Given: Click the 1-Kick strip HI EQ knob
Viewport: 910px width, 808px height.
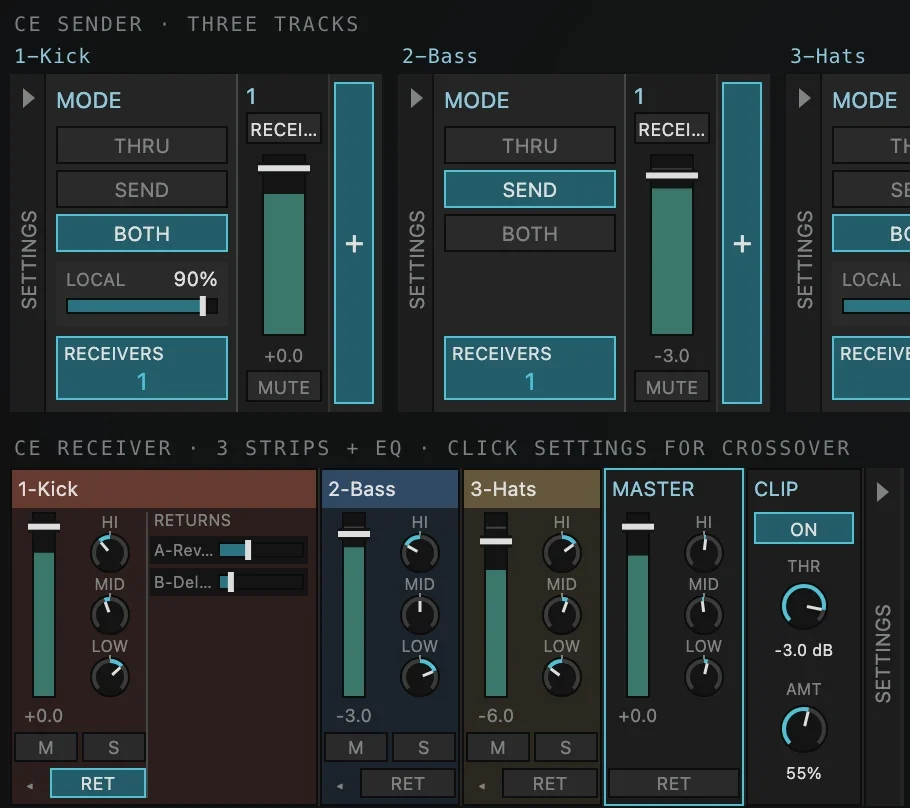Looking at the screenshot, I should click(x=110, y=552).
